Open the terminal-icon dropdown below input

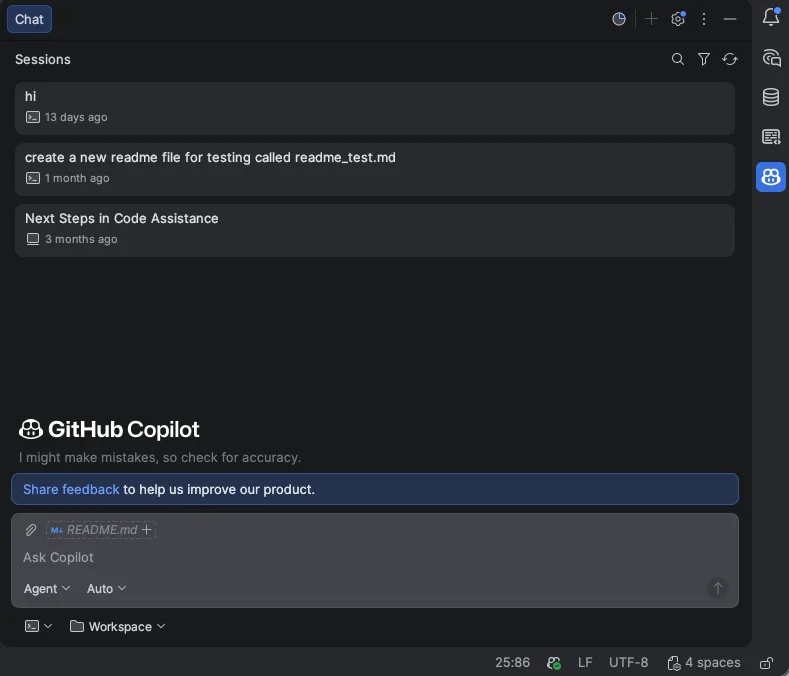point(38,626)
